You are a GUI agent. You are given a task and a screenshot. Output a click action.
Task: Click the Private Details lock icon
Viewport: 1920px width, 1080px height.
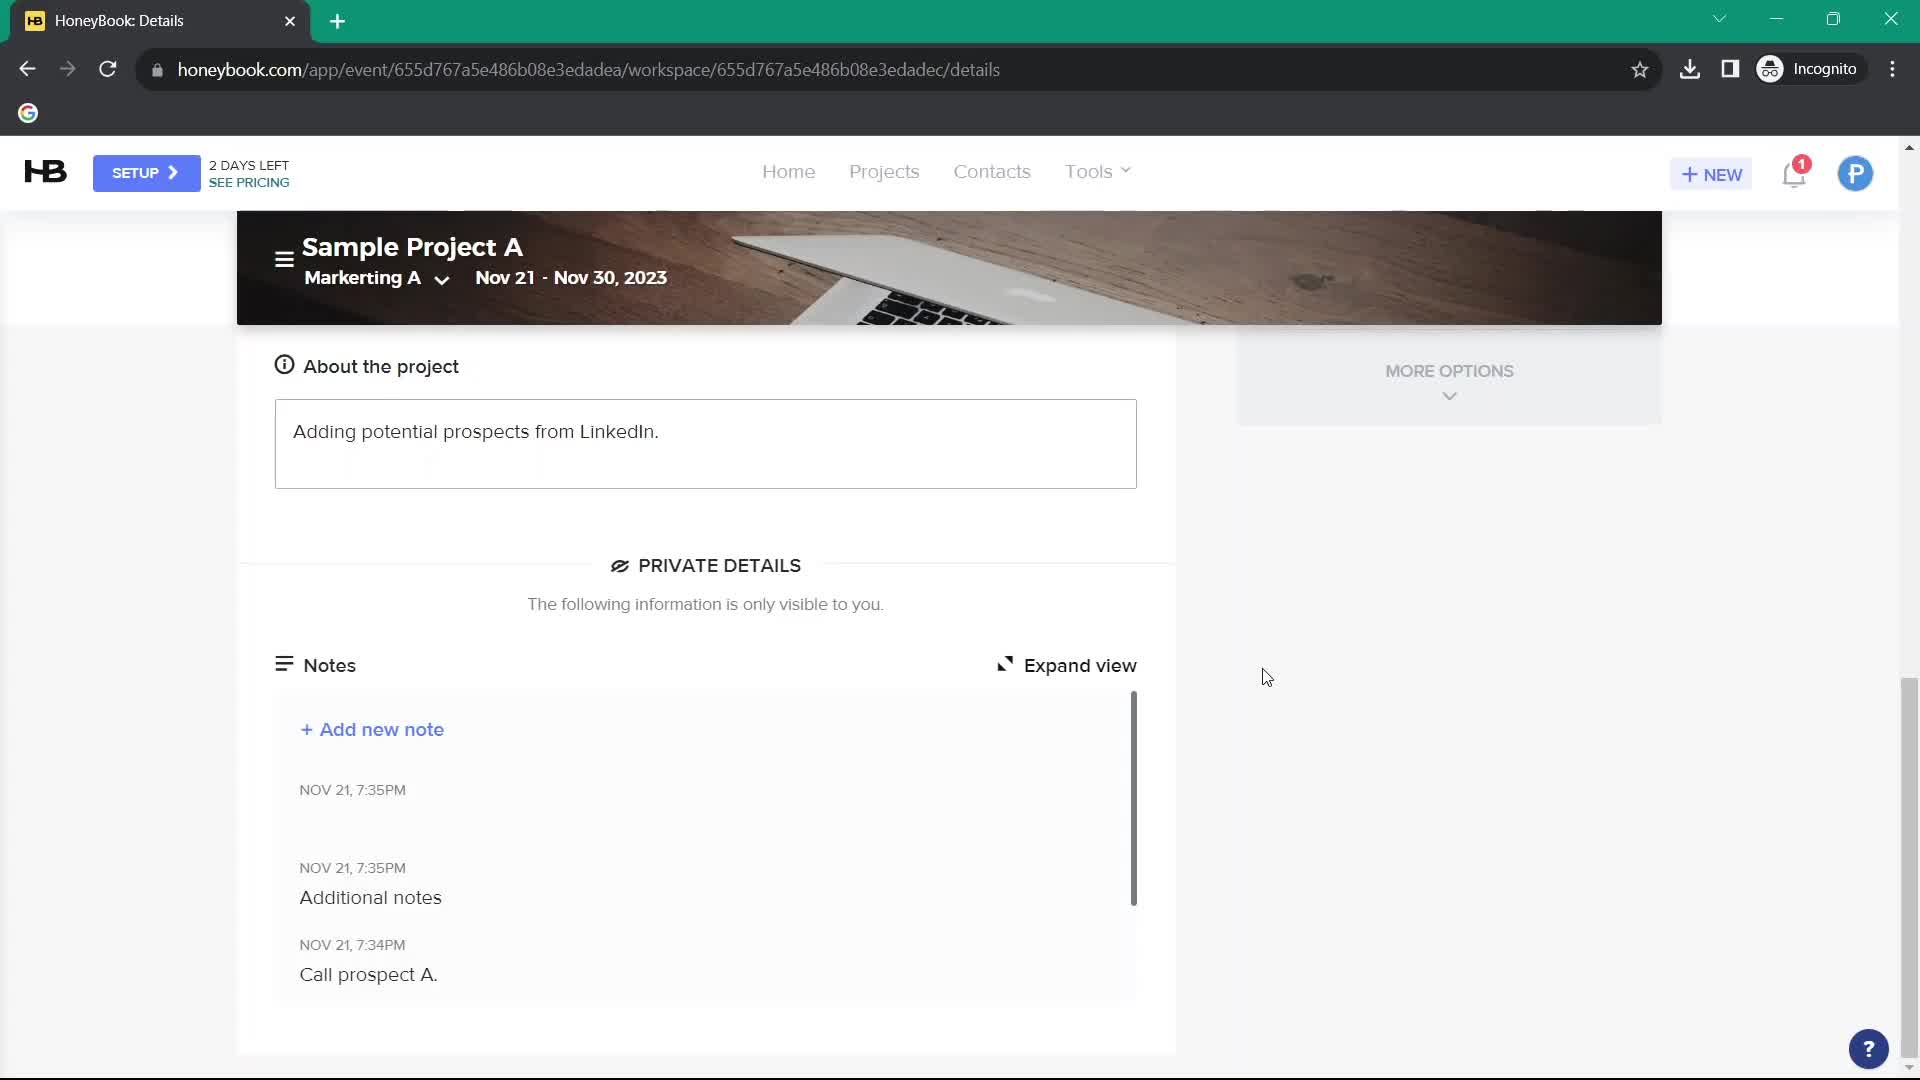pyautogui.click(x=618, y=566)
